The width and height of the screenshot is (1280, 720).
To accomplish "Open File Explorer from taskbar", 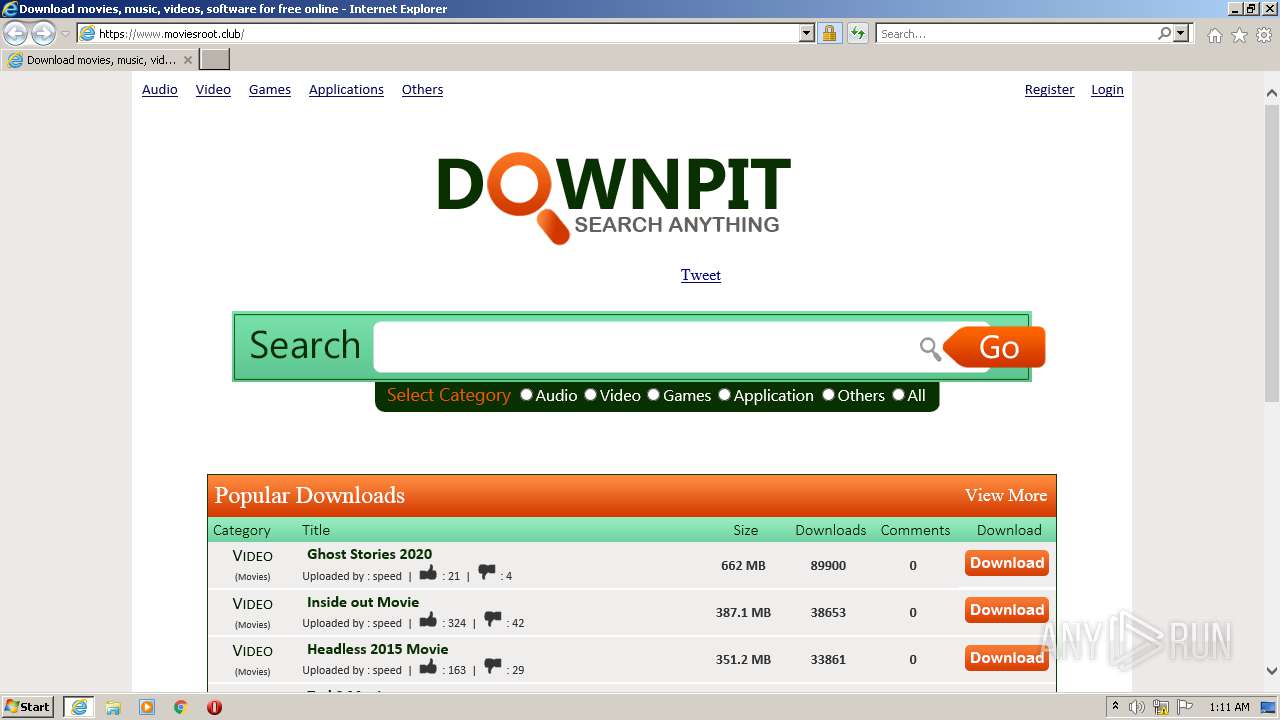I will (x=113, y=707).
